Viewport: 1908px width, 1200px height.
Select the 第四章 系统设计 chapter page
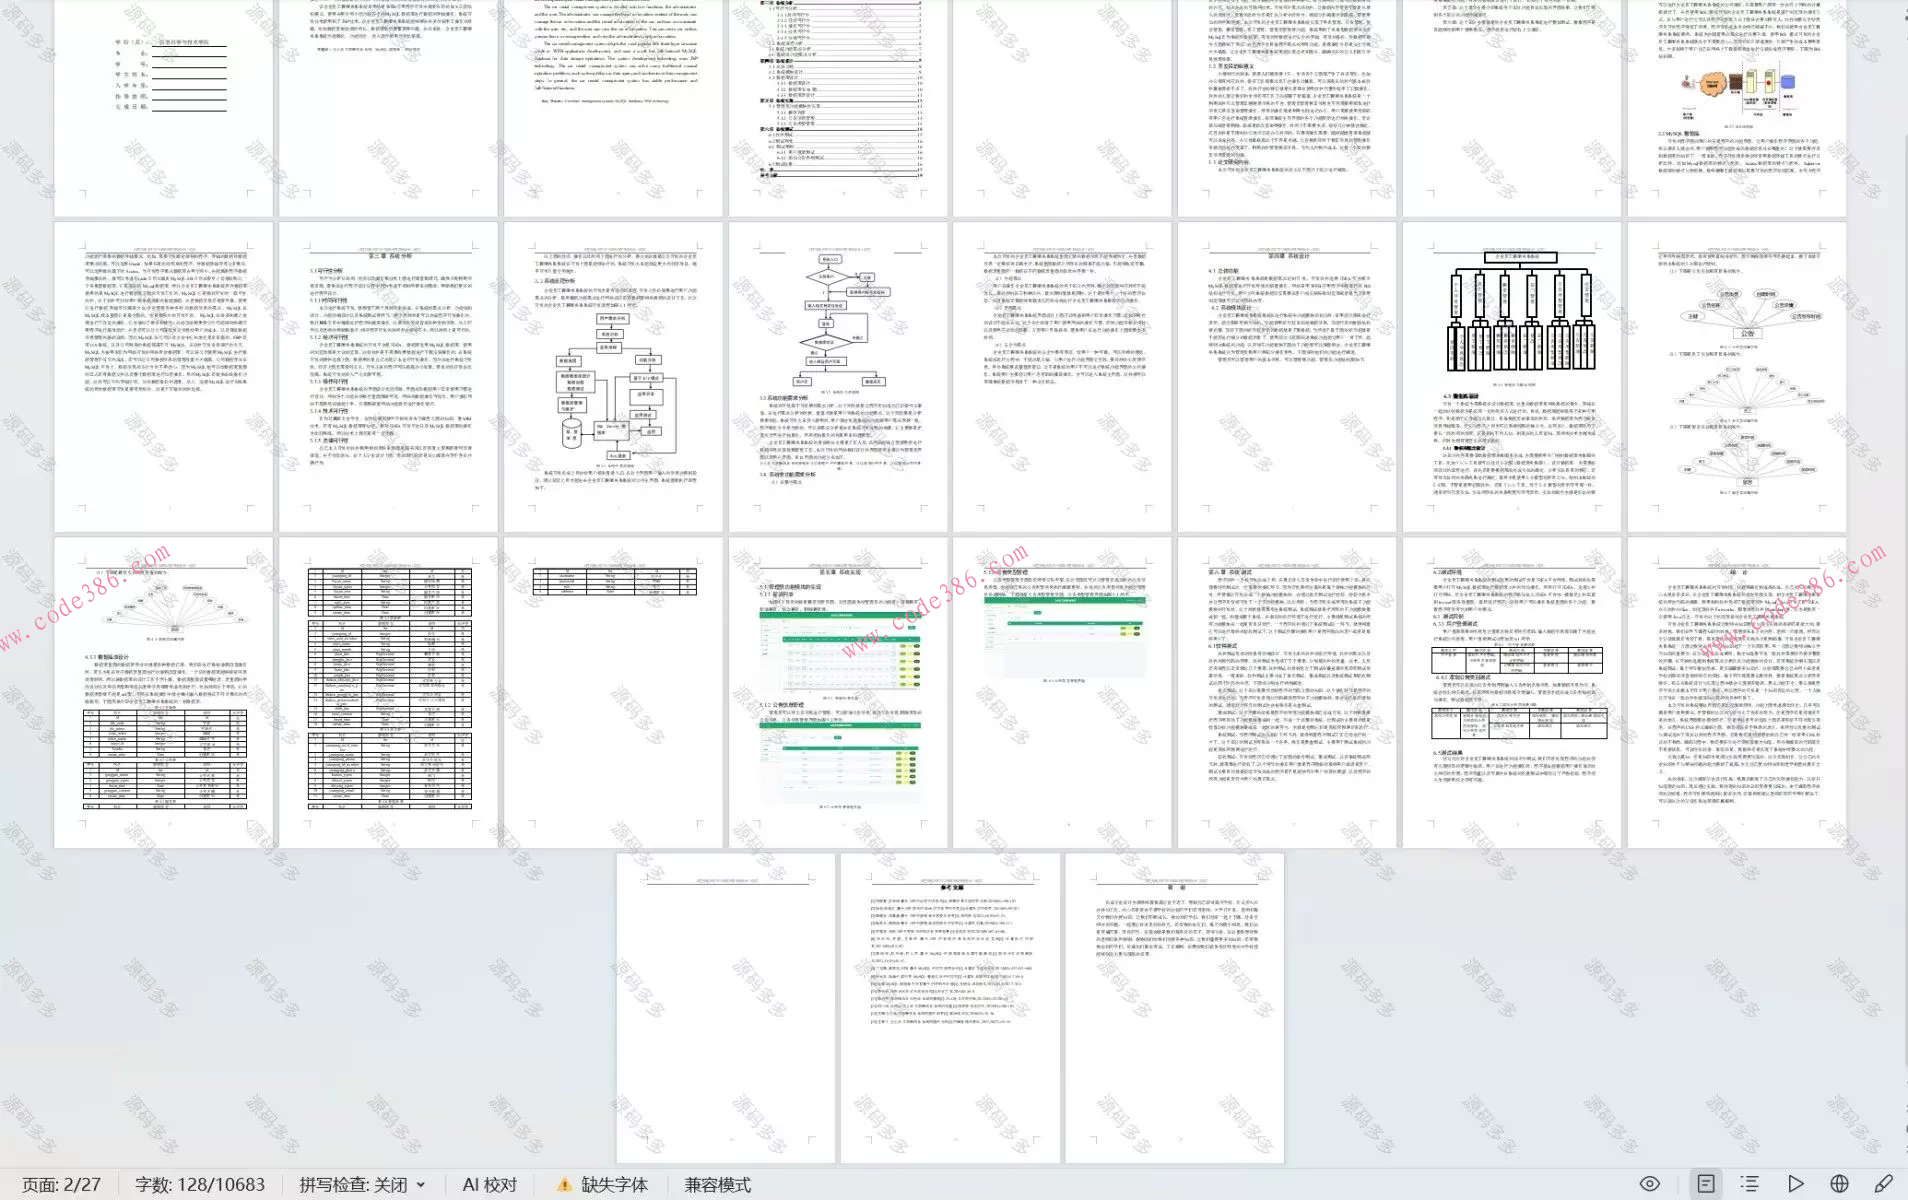(1287, 377)
